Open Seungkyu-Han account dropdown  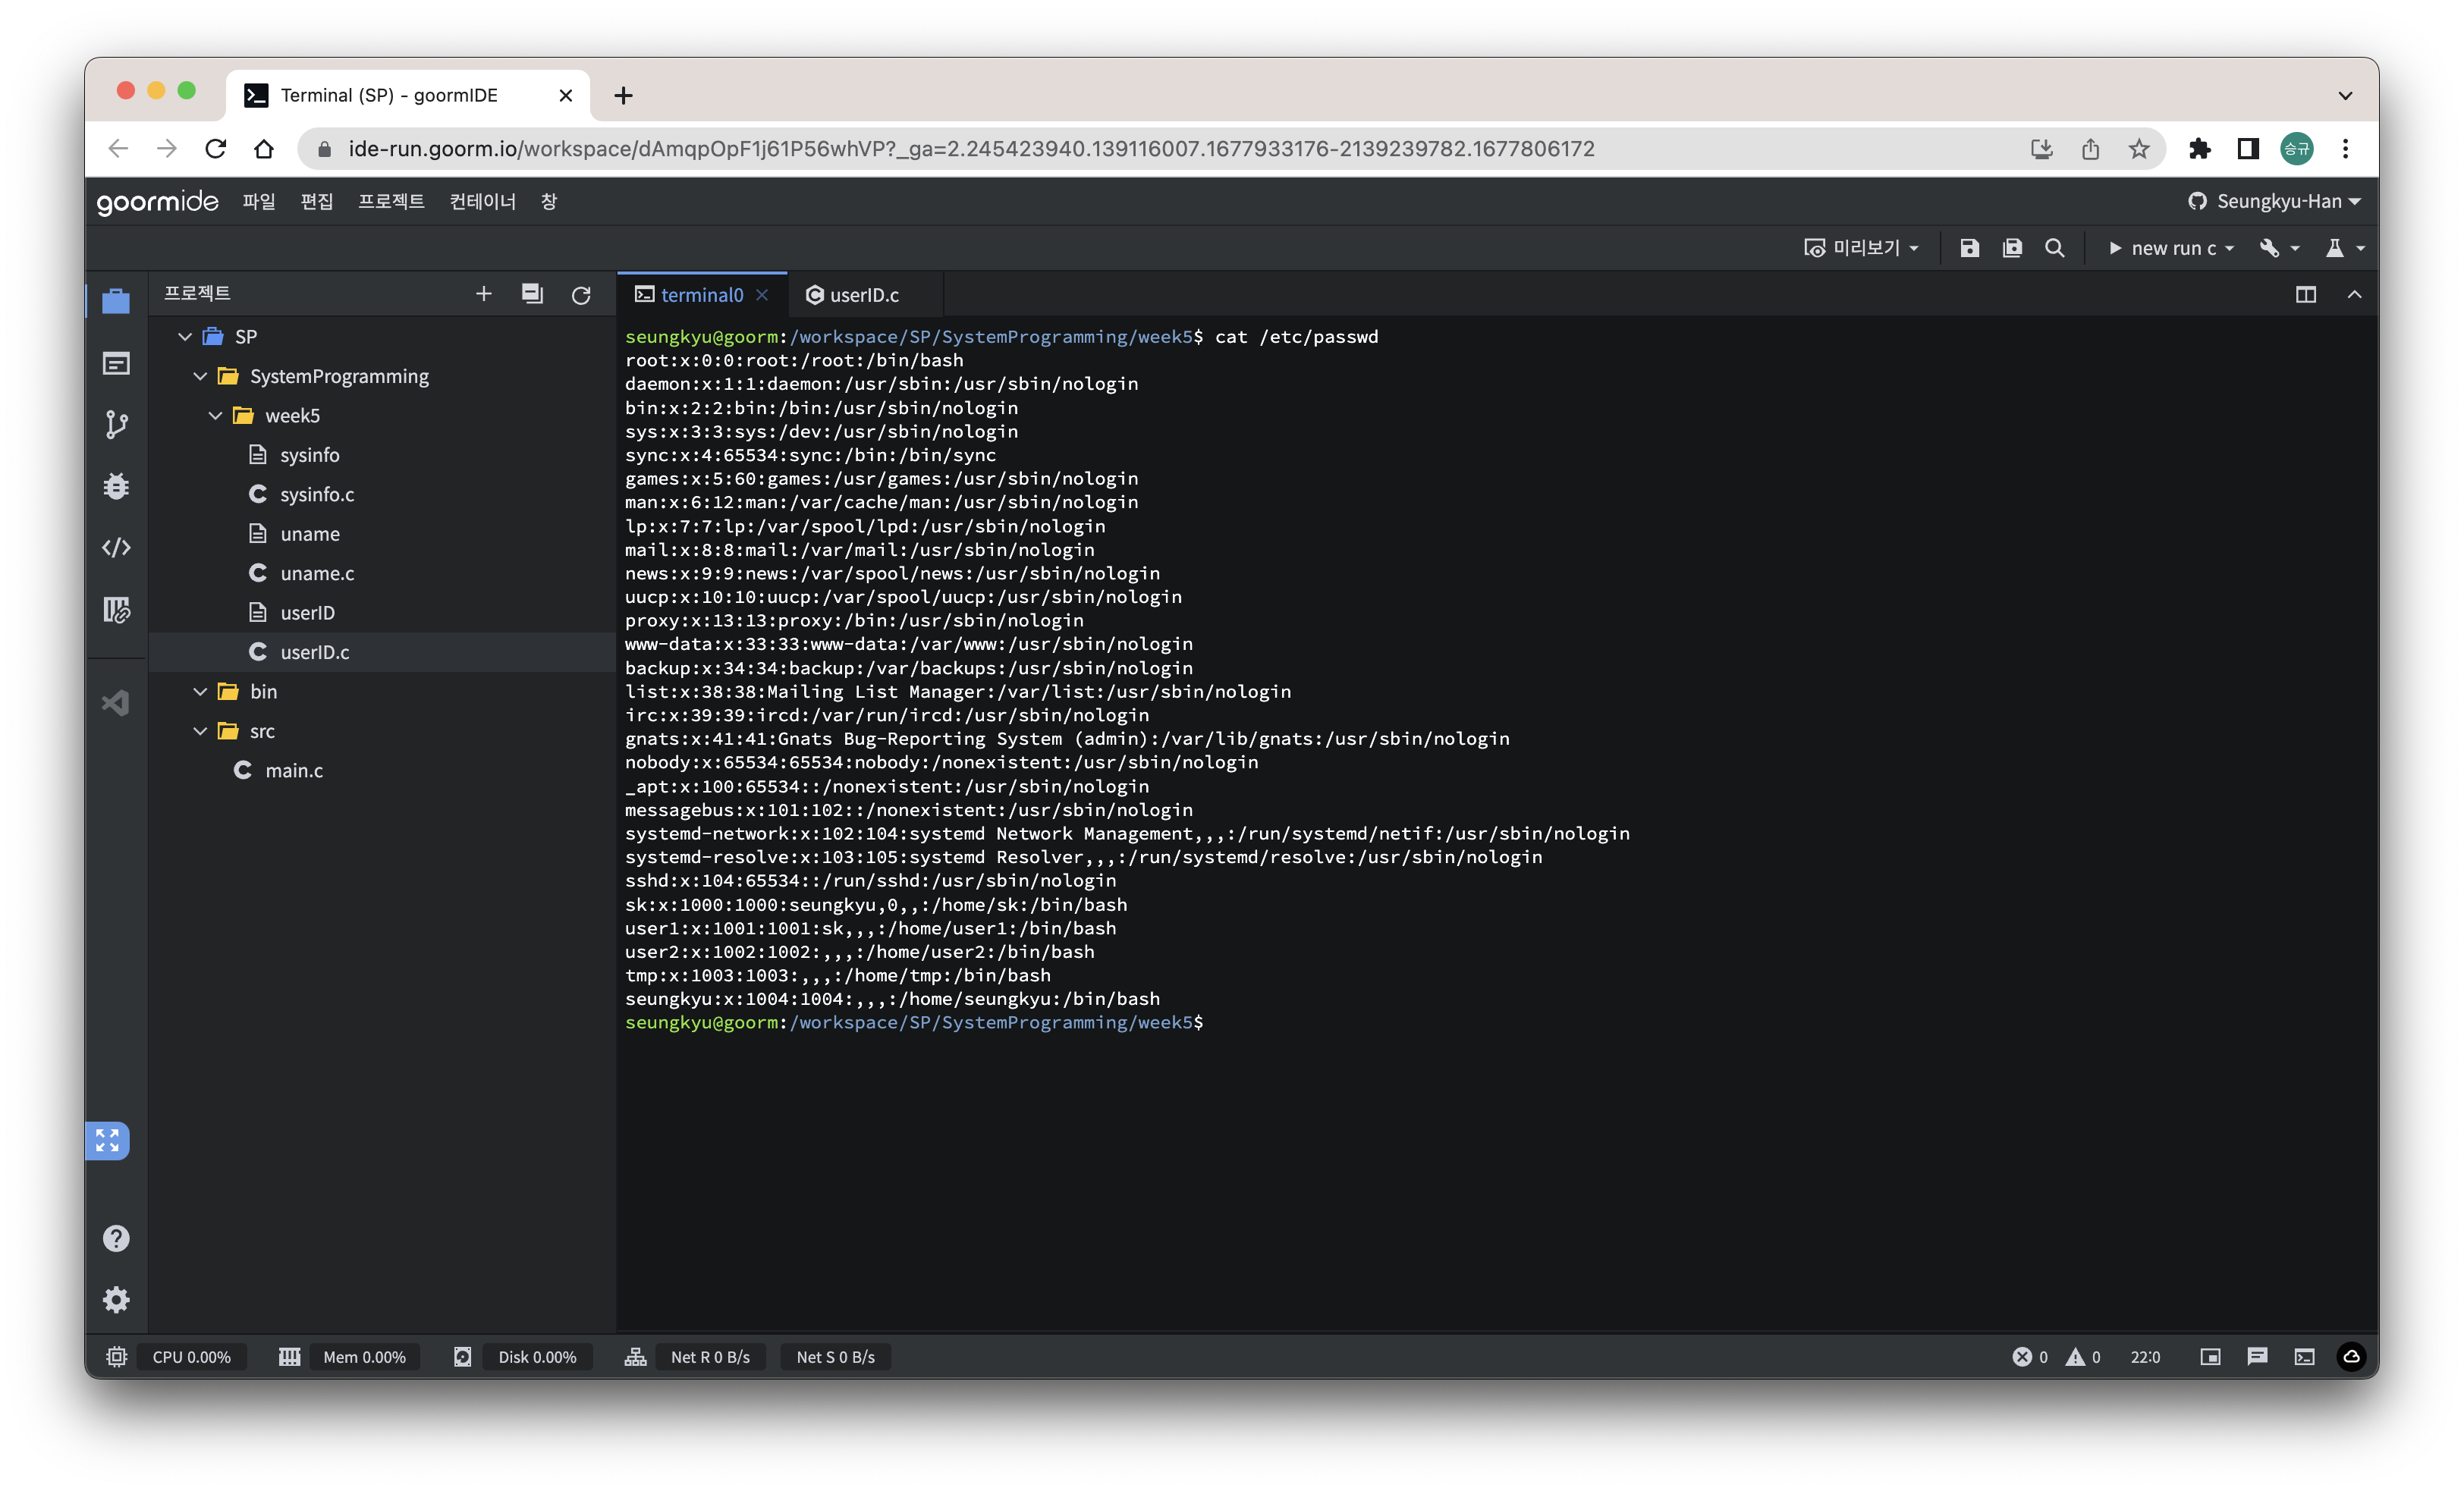[2276, 201]
